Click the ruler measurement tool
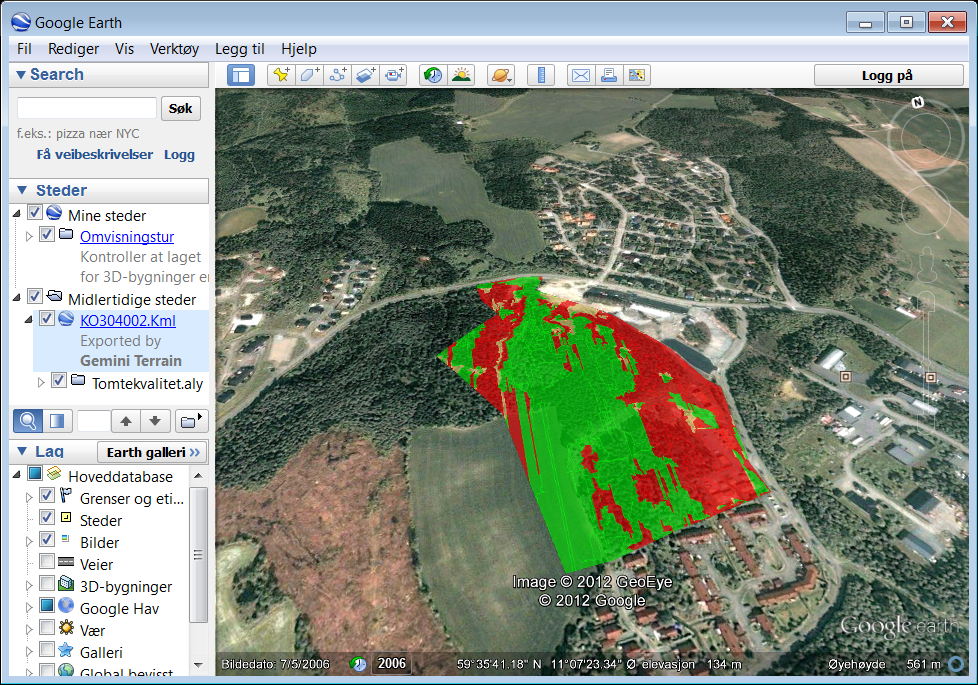This screenshot has height=685, width=978. pyautogui.click(x=540, y=75)
